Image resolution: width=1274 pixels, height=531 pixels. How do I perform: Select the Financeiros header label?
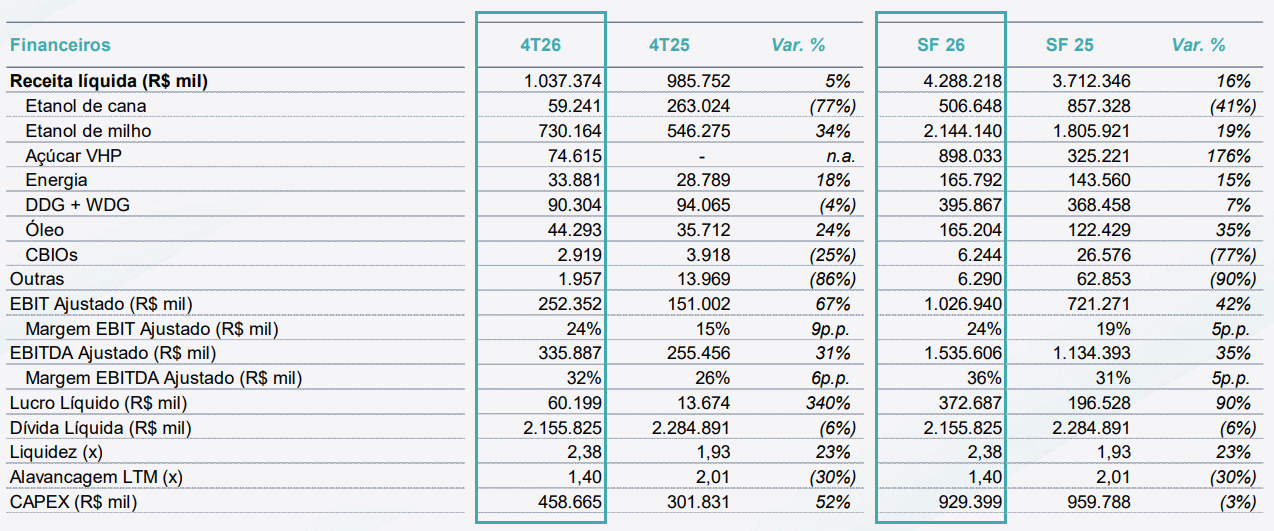(x=60, y=45)
